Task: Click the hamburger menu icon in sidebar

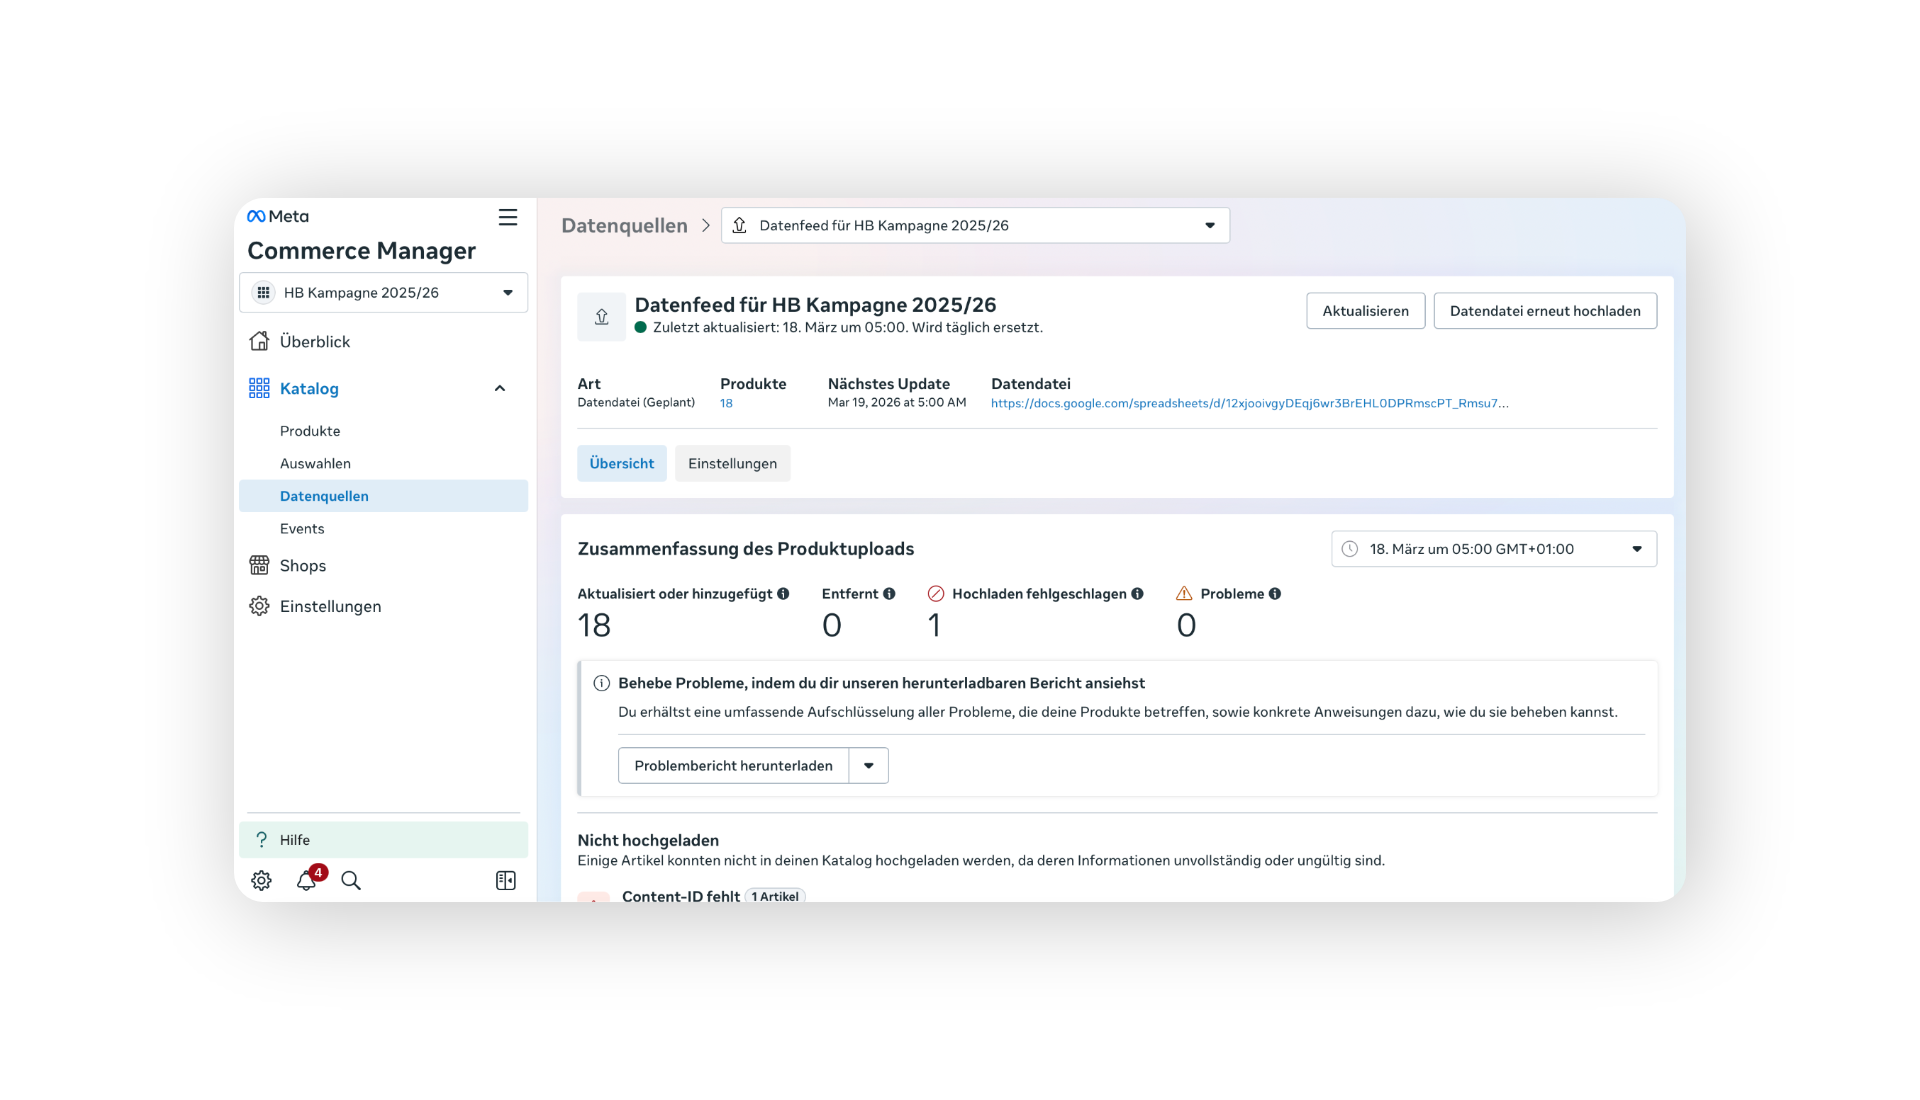Action: coord(508,217)
